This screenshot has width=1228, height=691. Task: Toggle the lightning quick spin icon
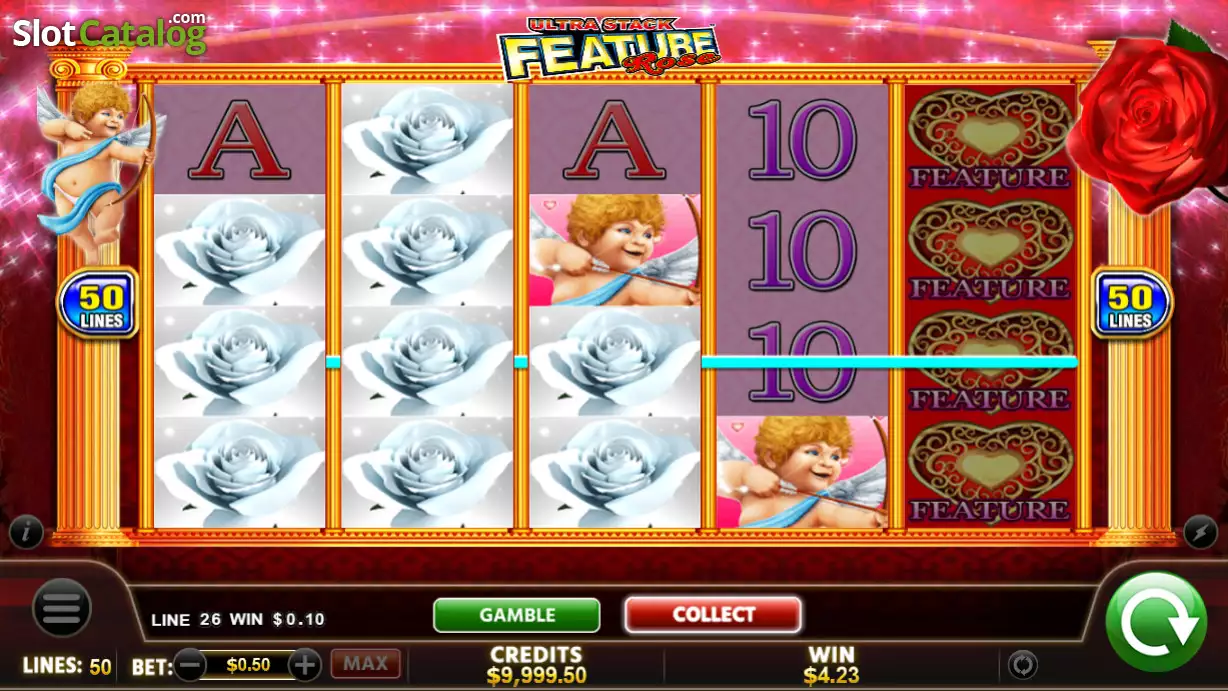coord(1200,532)
